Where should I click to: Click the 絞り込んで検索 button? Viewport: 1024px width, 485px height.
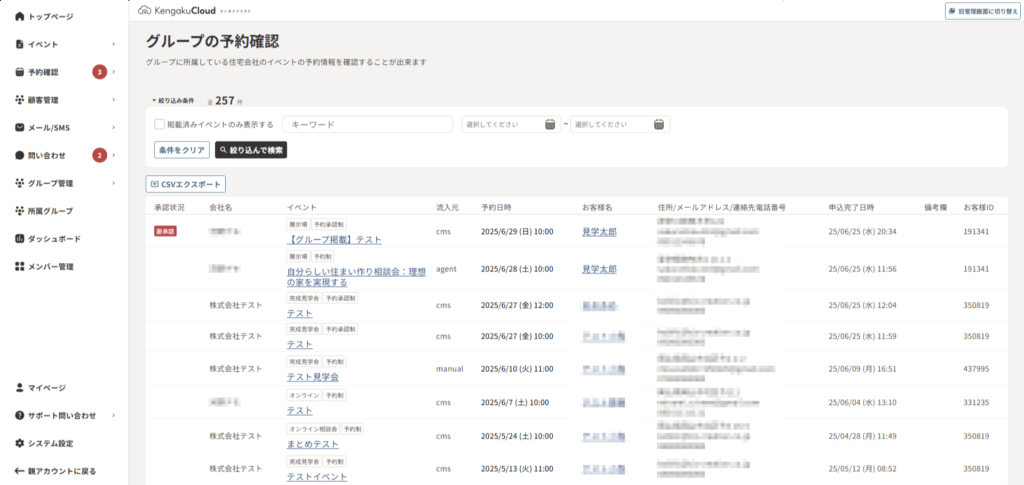pyautogui.click(x=251, y=150)
